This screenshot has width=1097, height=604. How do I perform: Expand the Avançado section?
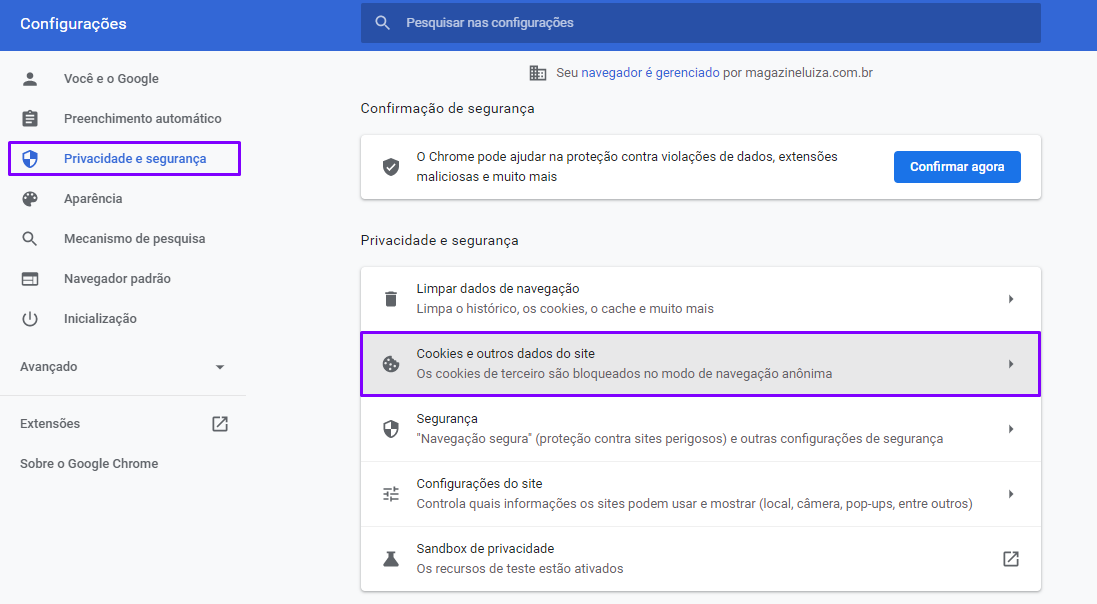click(x=219, y=366)
